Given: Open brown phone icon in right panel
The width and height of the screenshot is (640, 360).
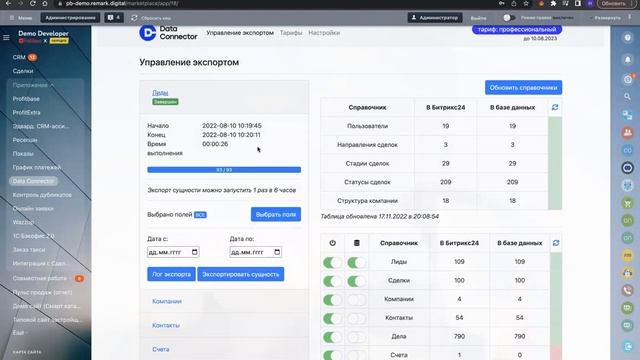Looking at the screenshot, I should (627, 290).
